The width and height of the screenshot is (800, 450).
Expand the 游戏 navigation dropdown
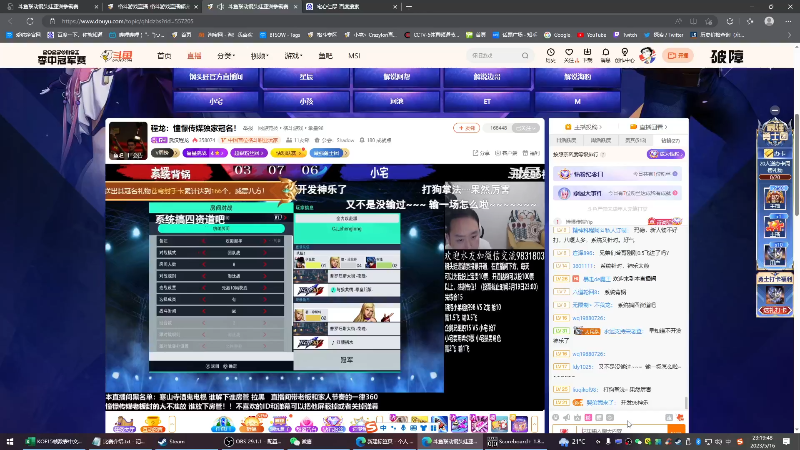pos(293,56)
